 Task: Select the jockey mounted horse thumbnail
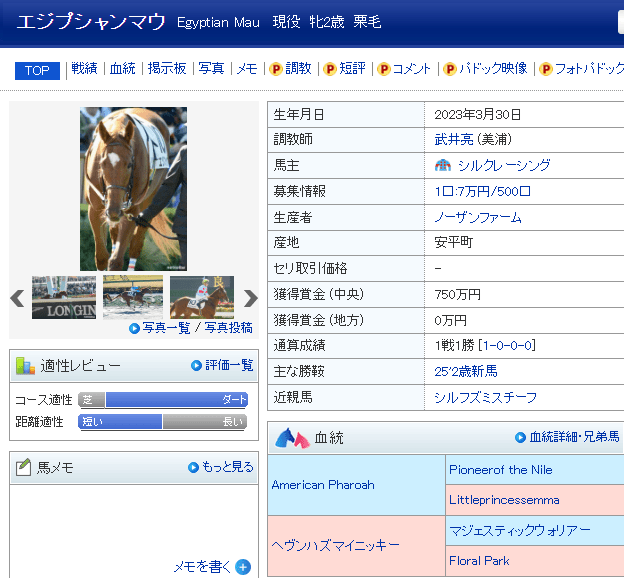[x=202, y=297]
